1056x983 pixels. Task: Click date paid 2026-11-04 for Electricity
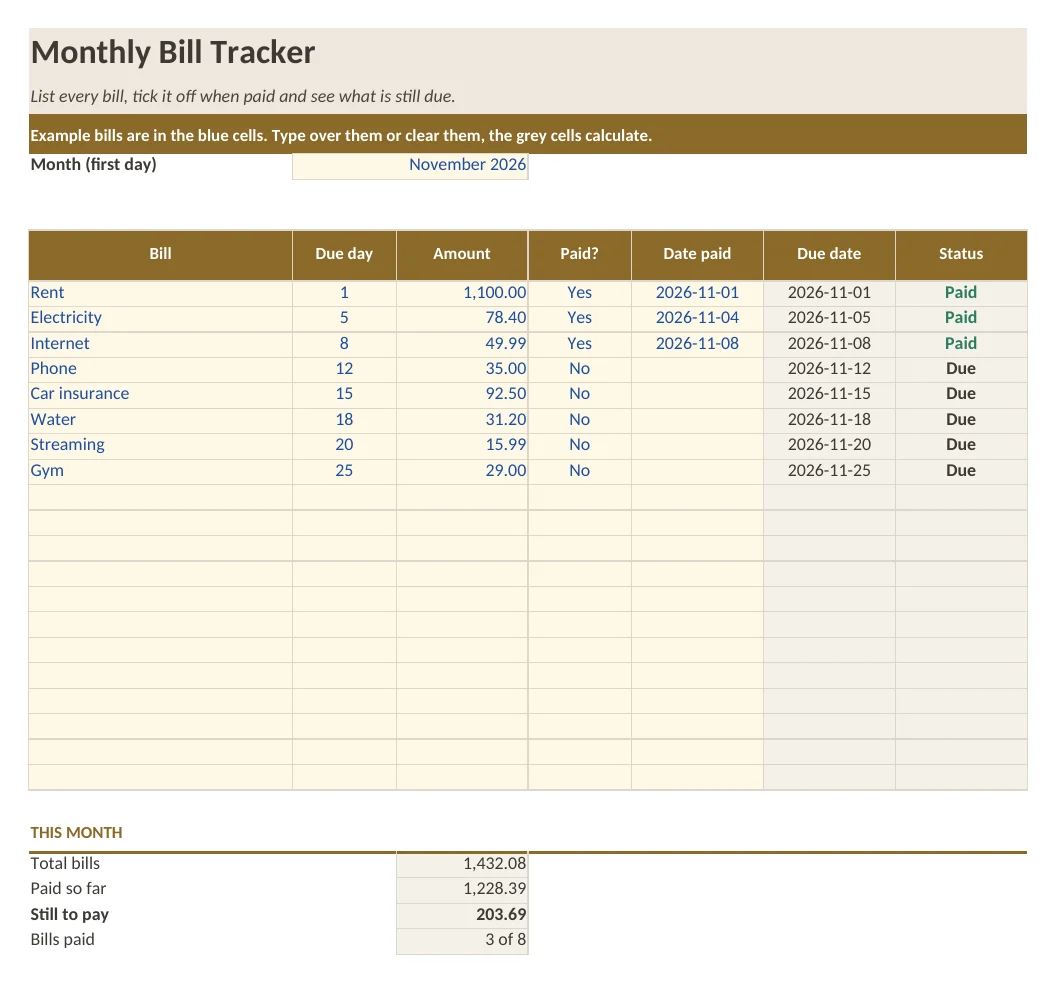[697, 318]
